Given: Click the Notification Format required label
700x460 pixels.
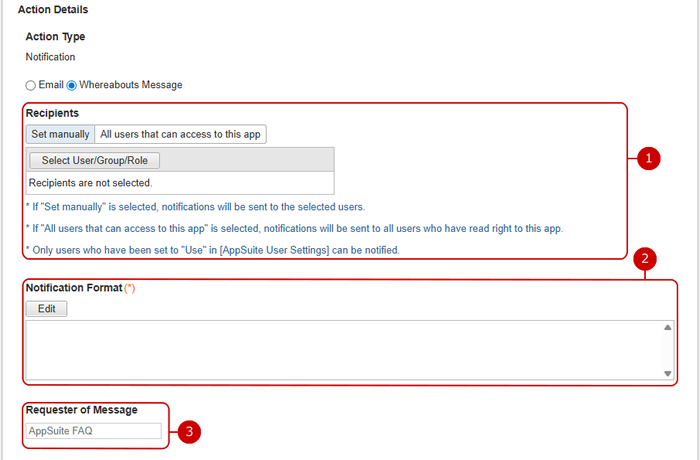Looking at the screenshot, I should tap(80, 288).
